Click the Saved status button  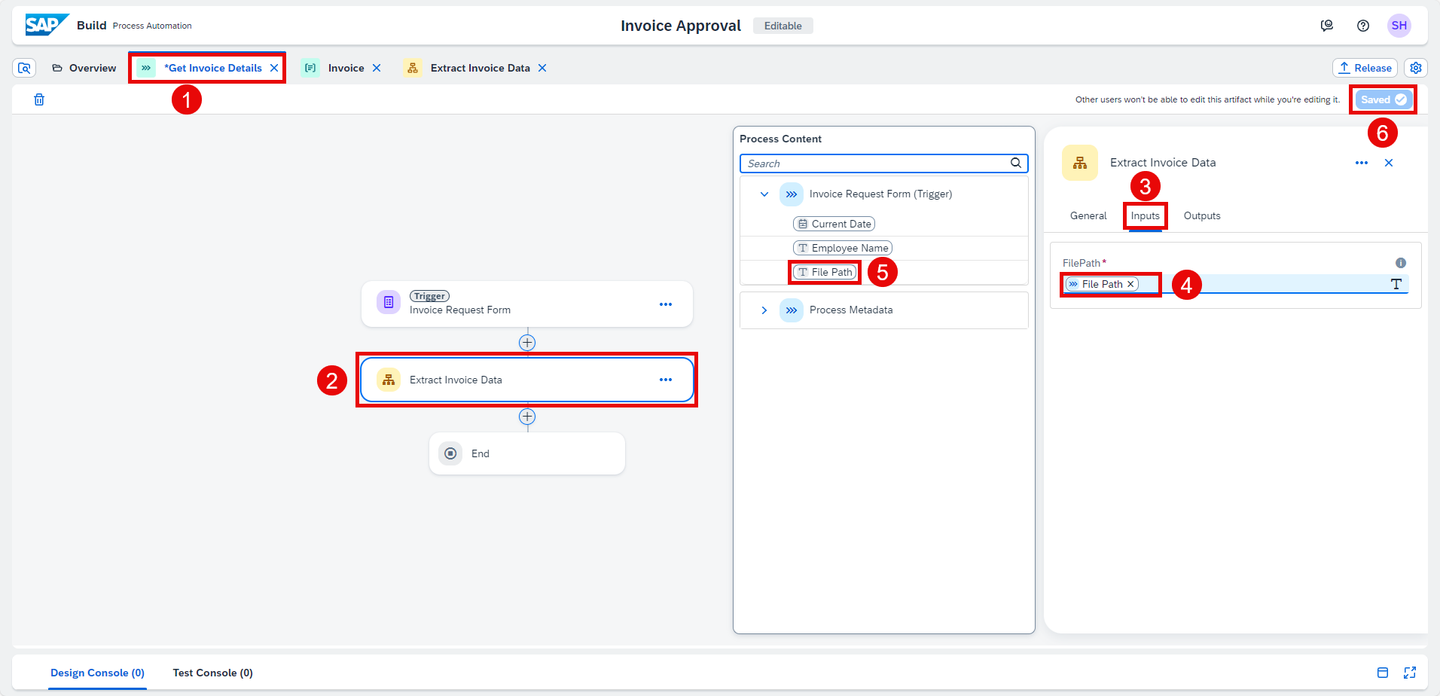1384,99
